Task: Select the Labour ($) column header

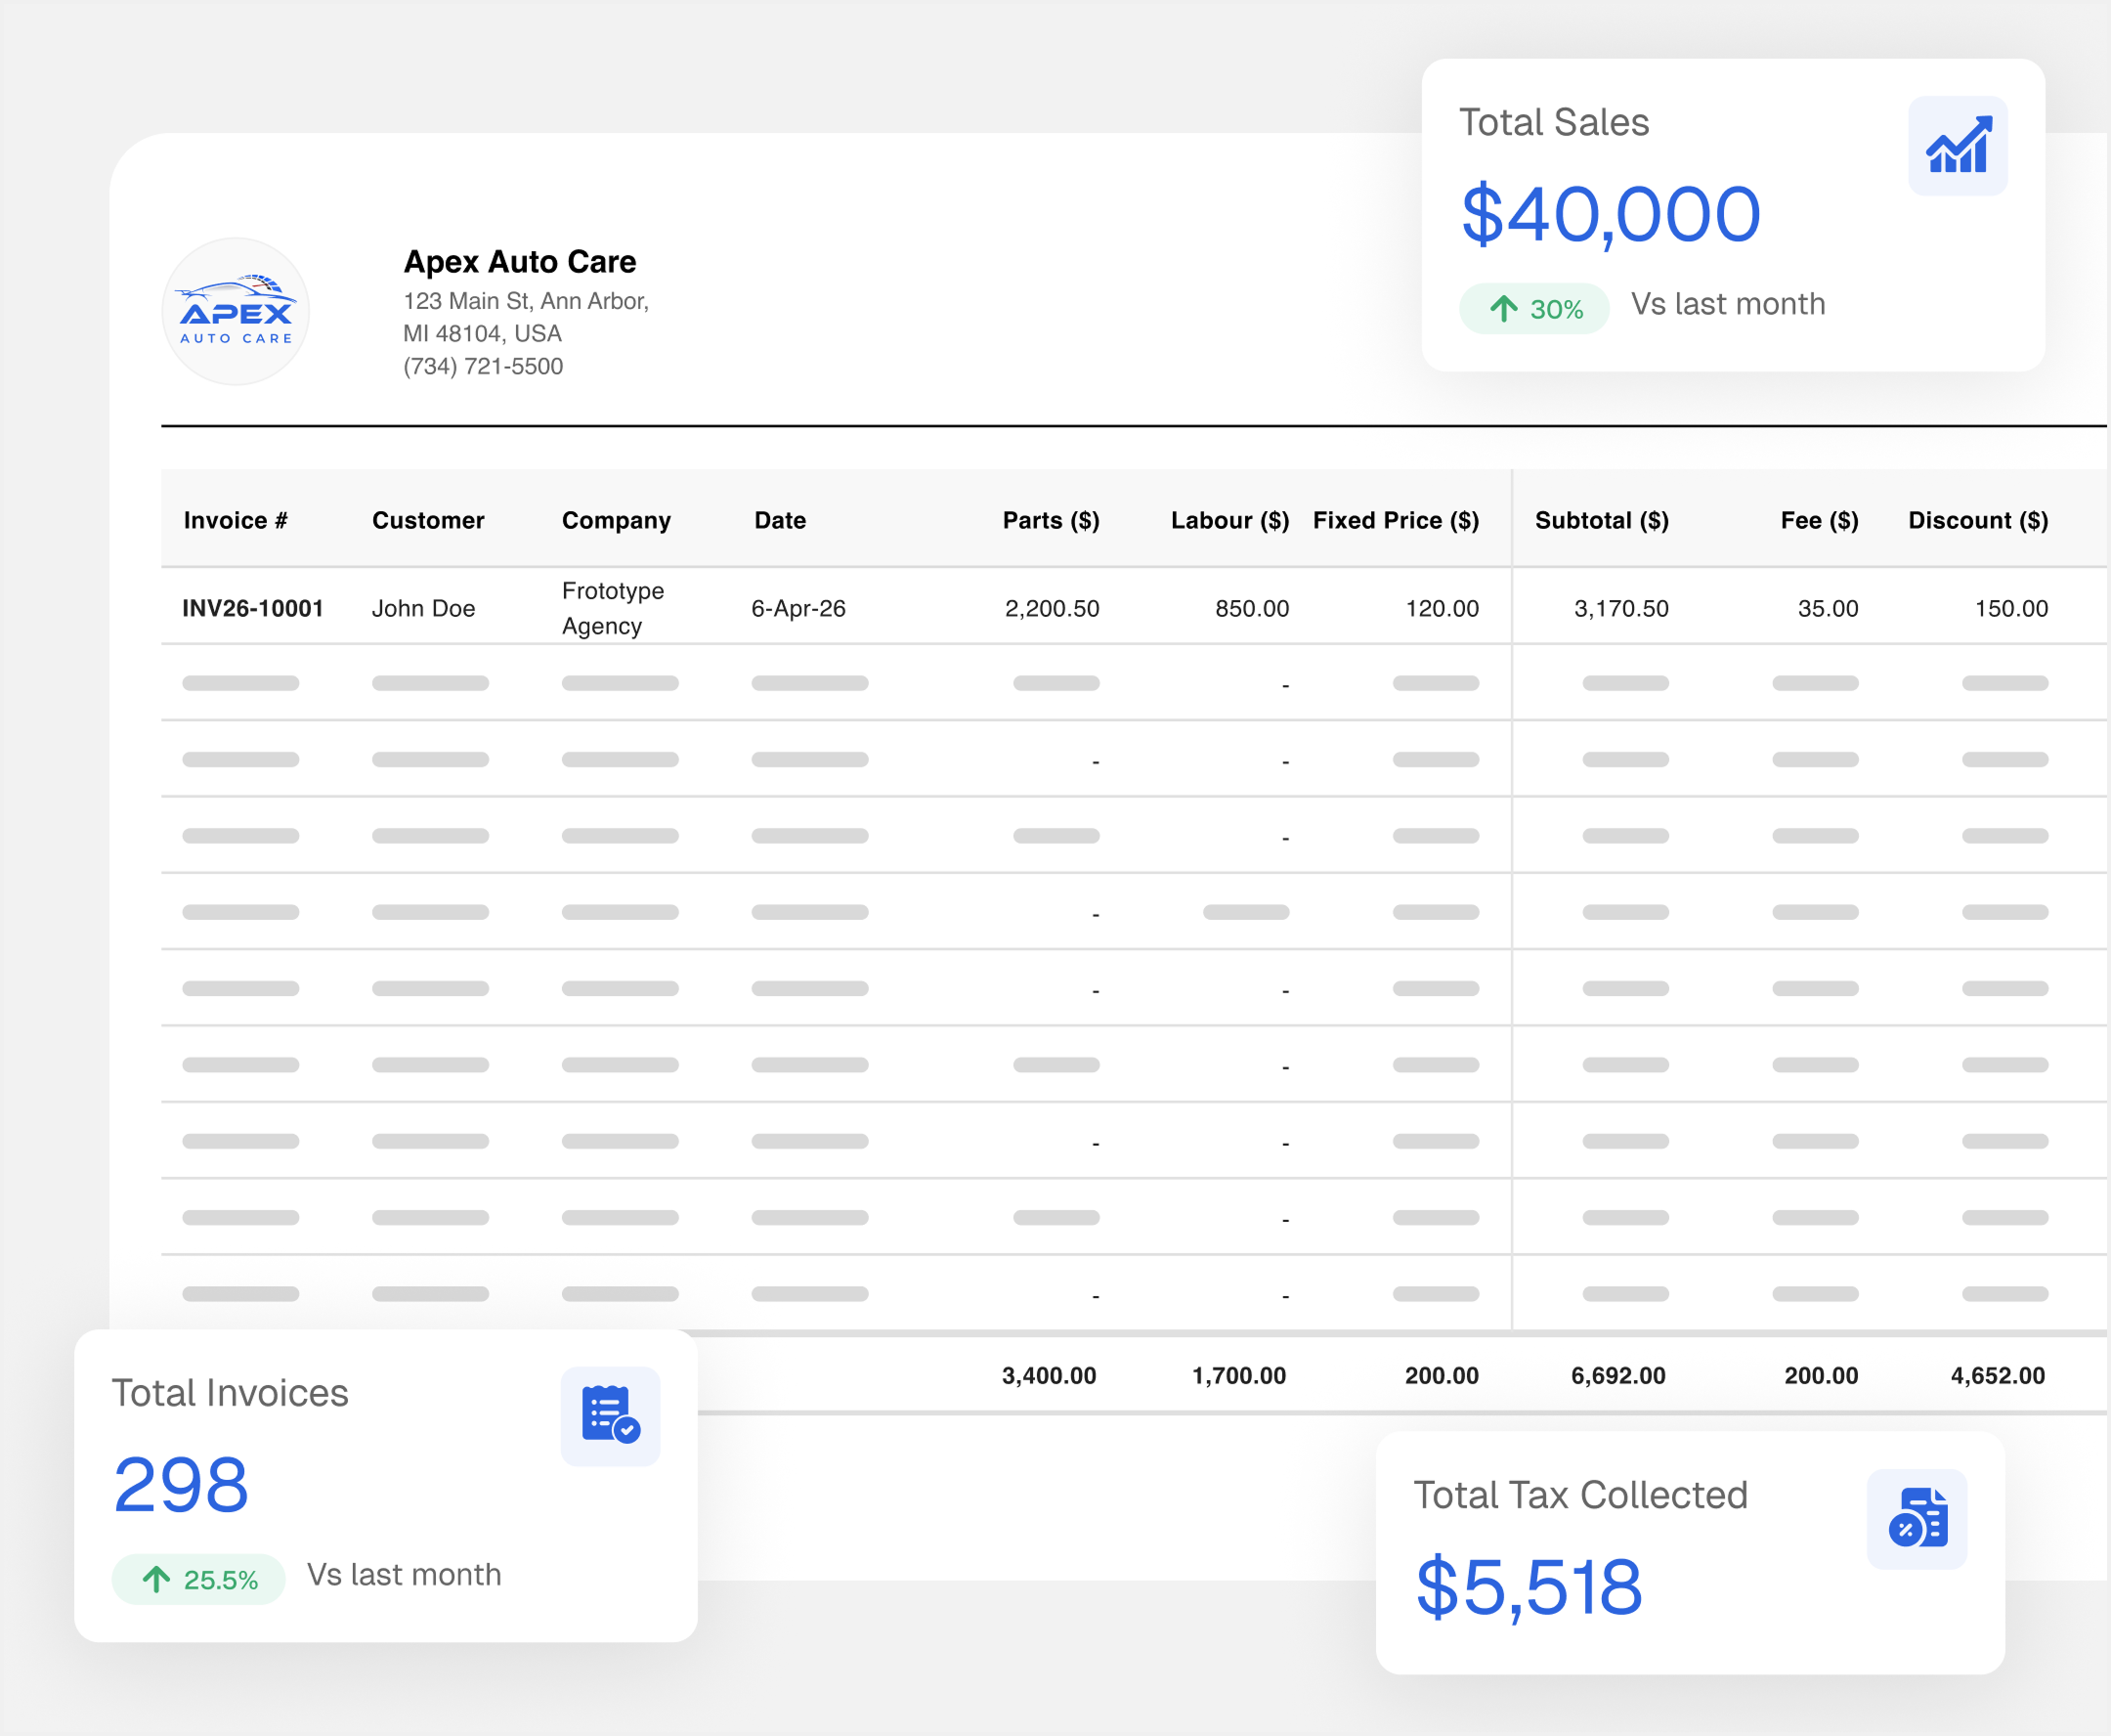Action: pyautogui.click(x=1230, y=521)
